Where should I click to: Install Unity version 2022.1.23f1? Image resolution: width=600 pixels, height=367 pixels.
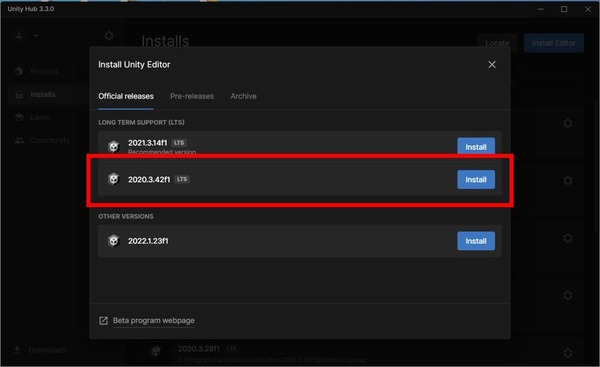[476, 241]
